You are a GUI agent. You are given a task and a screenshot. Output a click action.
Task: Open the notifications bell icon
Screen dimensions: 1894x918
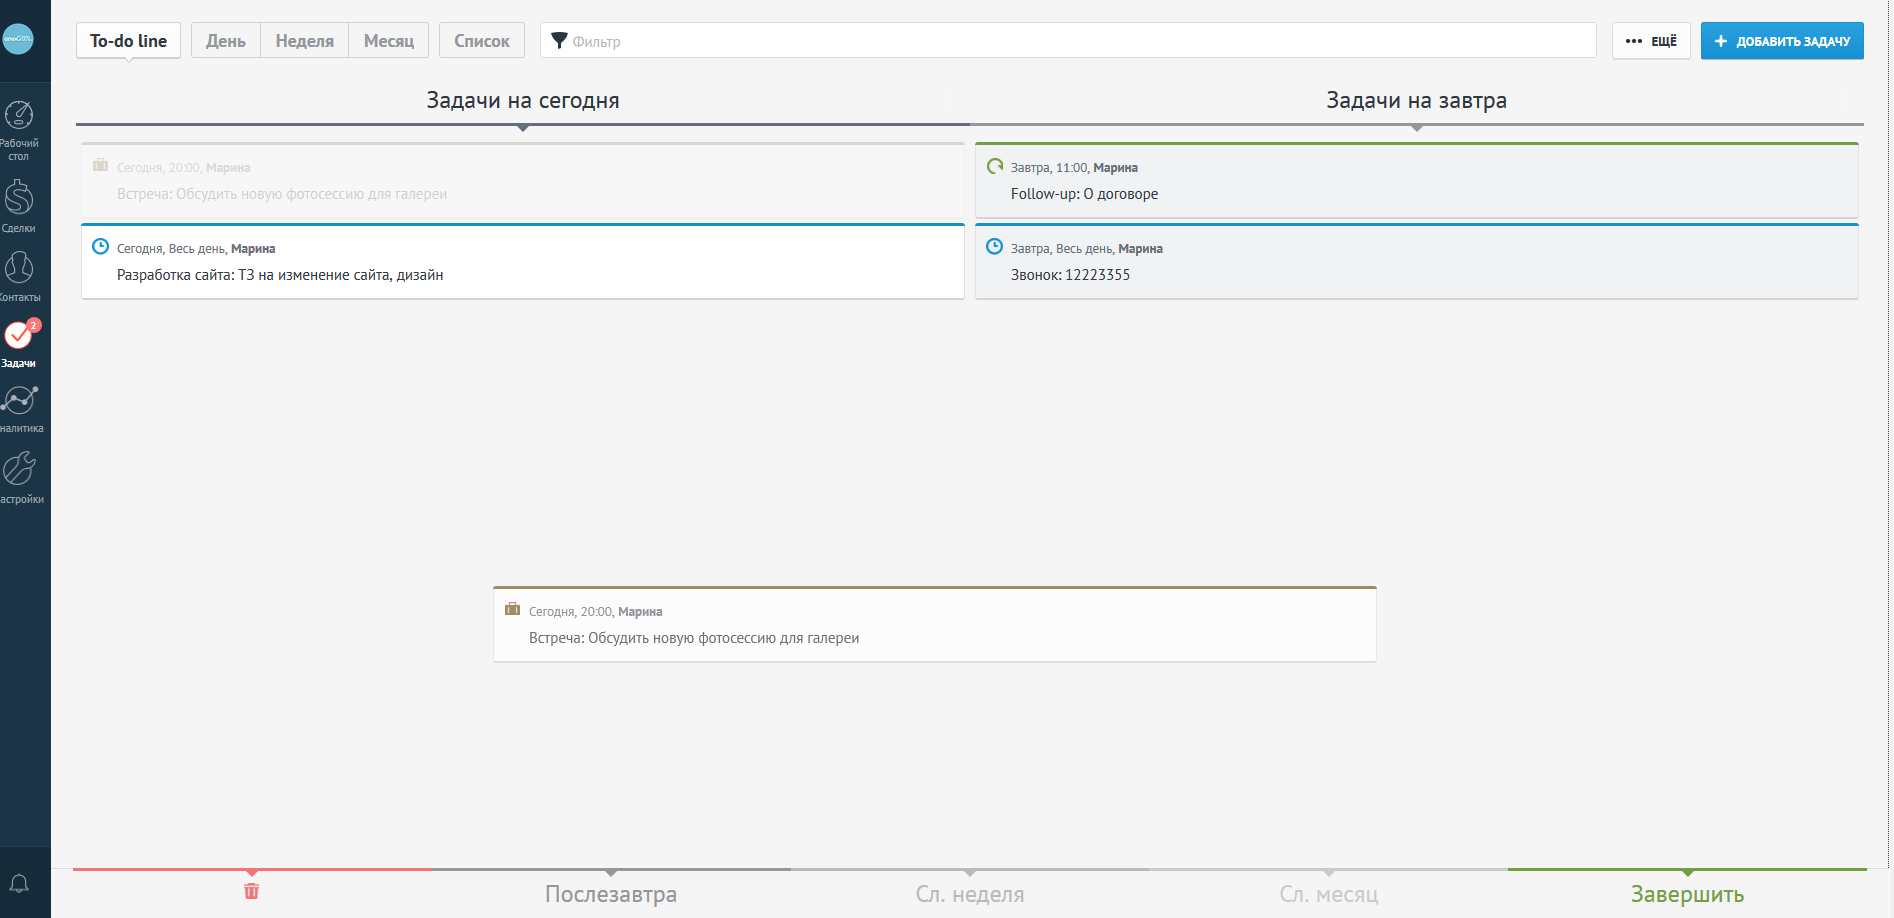[x=19, y=883]
